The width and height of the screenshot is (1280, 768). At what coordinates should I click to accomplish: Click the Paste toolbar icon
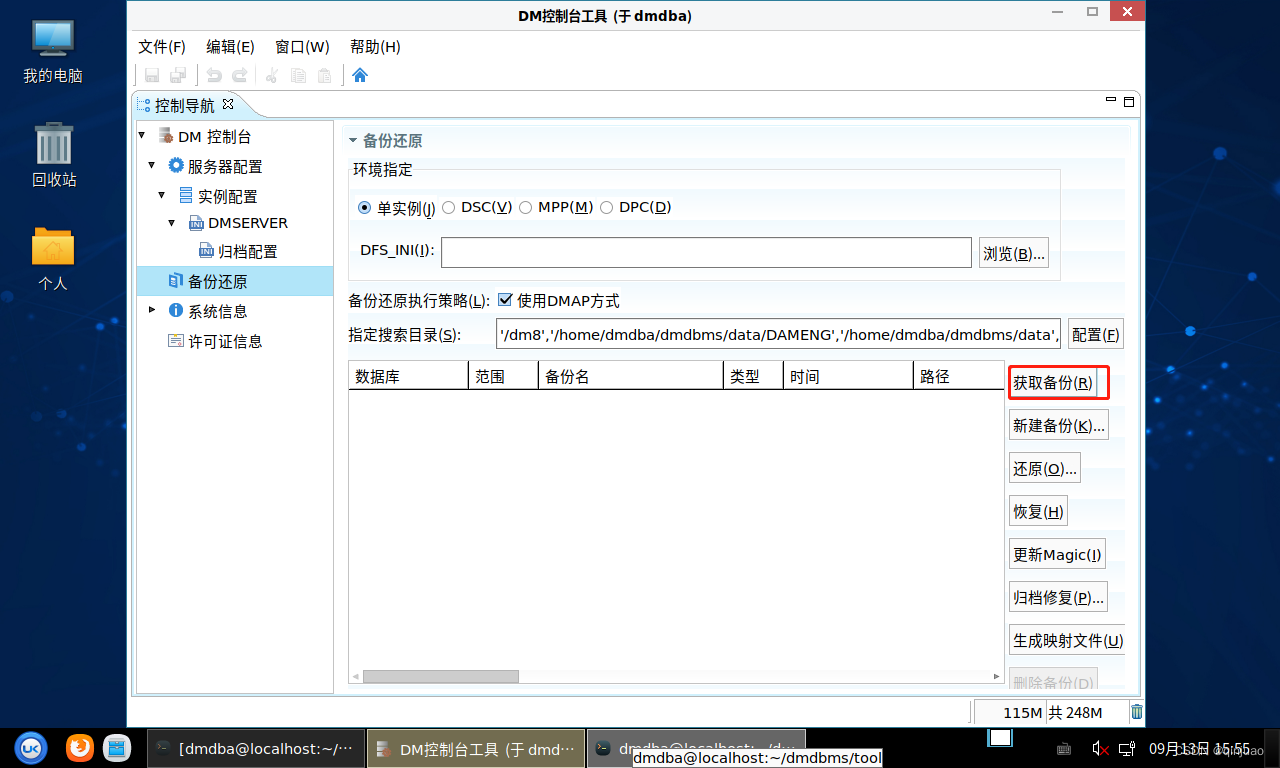(324, 75)
